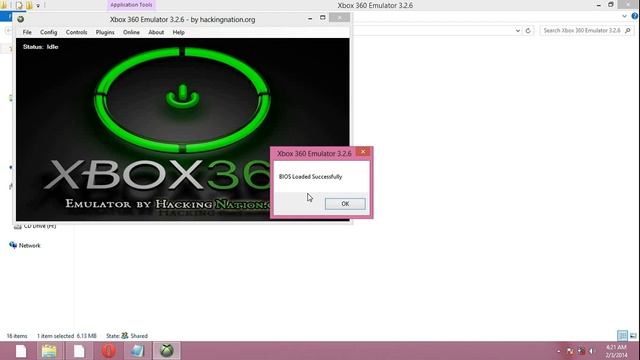Click the search magnifier icon in Explorer

pyautogui.click(x=628, y=31)
